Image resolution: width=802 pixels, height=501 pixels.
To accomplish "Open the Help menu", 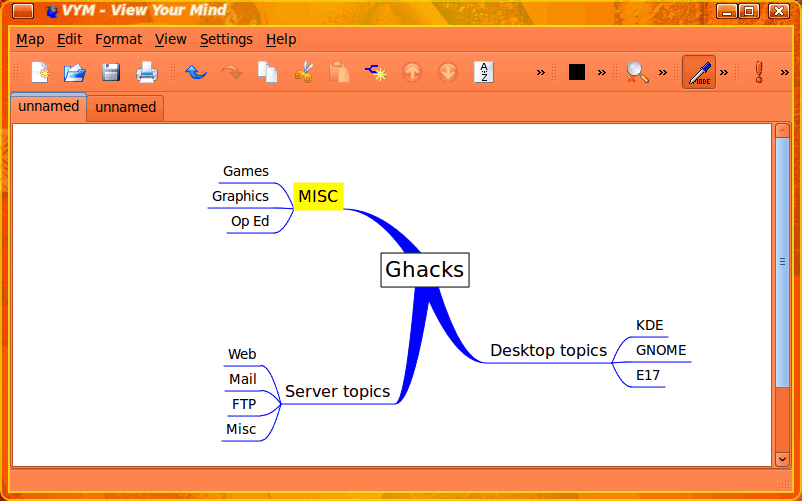I will (281, 39).
